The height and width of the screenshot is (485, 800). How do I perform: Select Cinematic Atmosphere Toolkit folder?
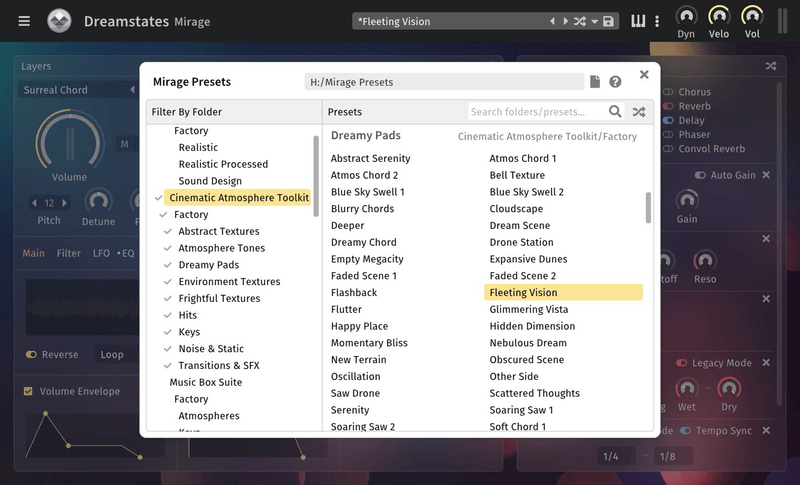238,198
